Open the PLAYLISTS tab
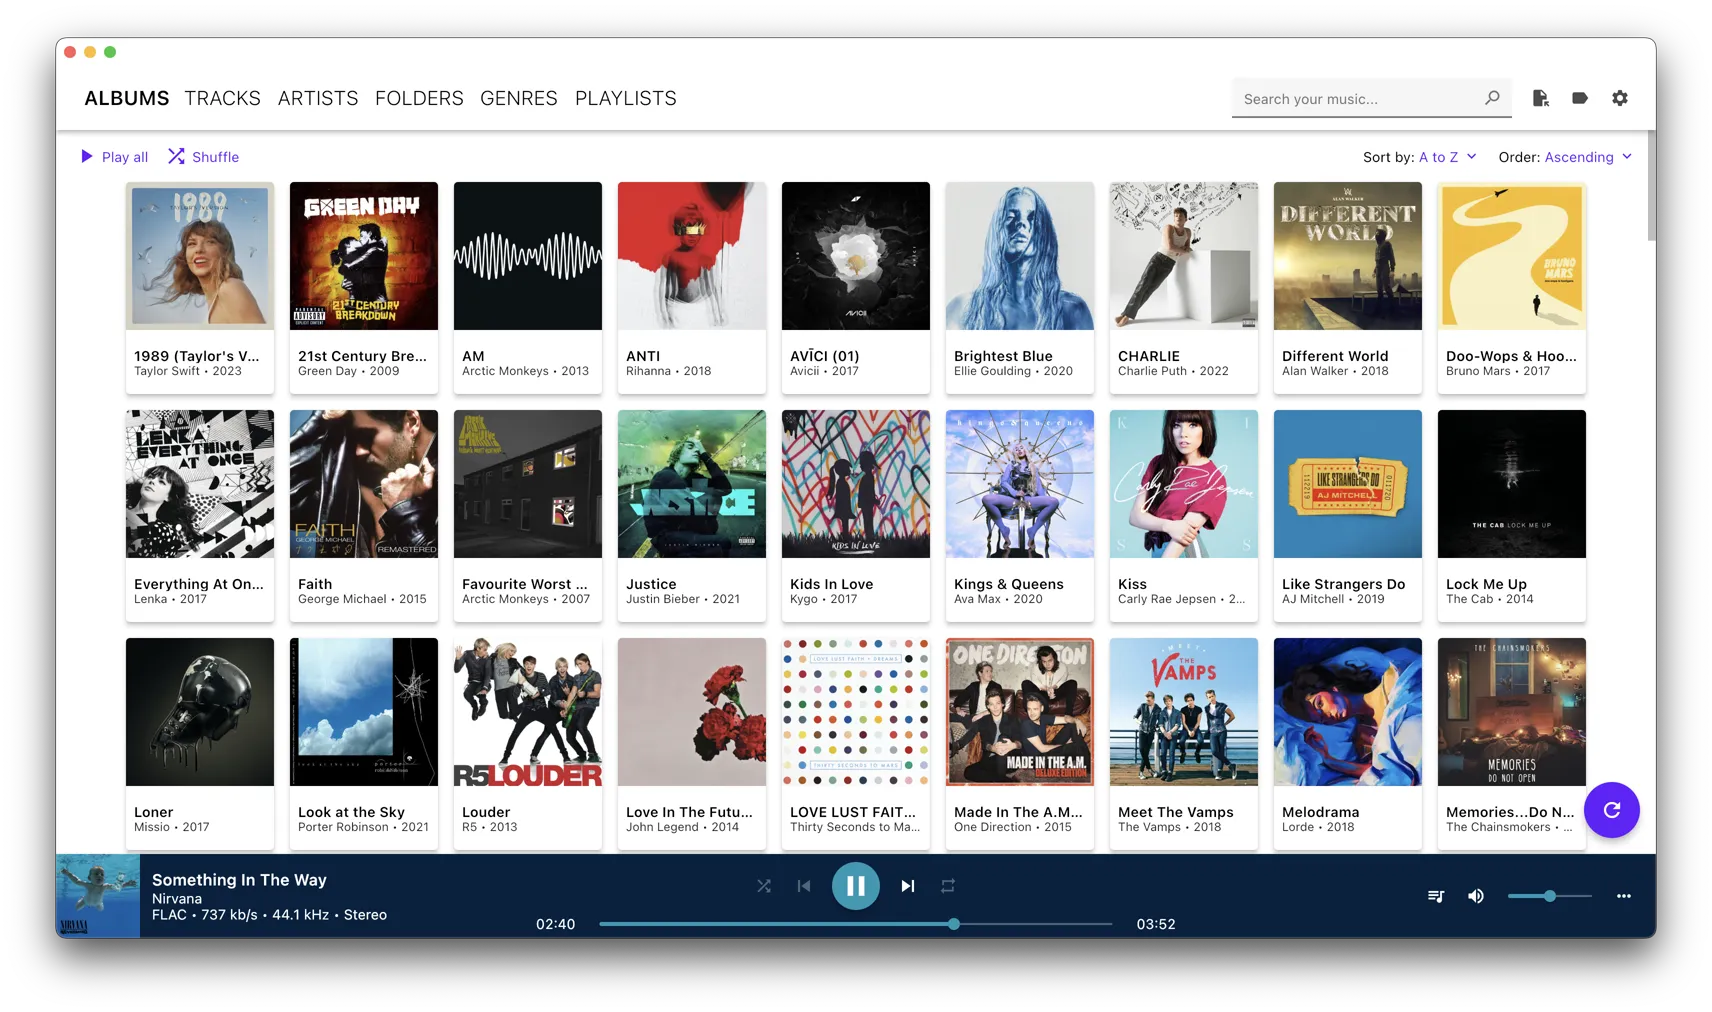Screen dimensions: 1712x1012 625,98
